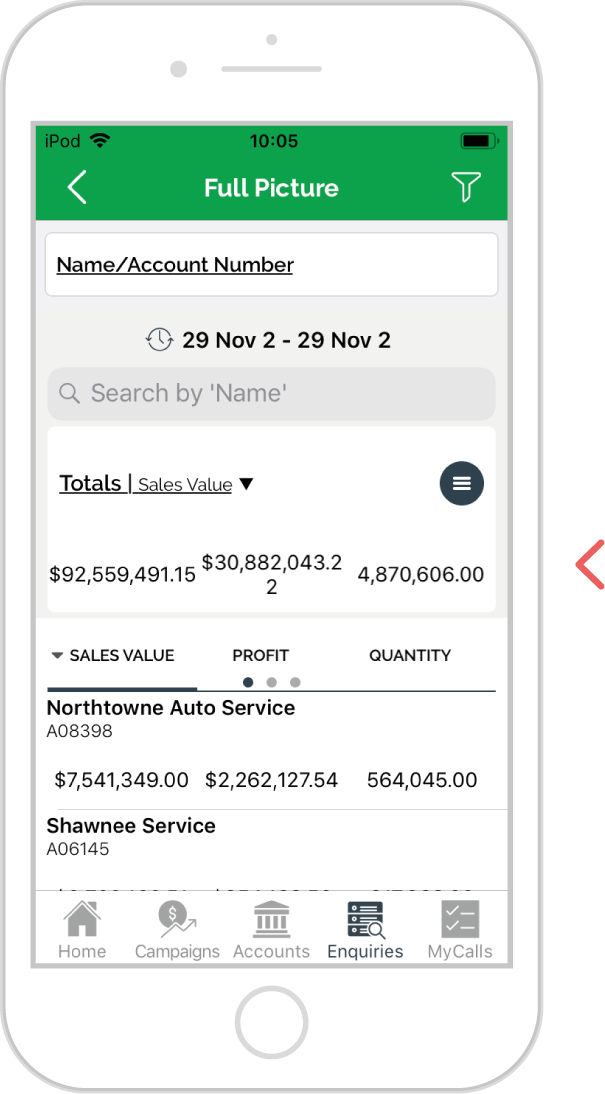The image size is (605, 1094).
Task: Open Accounts bank icon
Action: 271,919
